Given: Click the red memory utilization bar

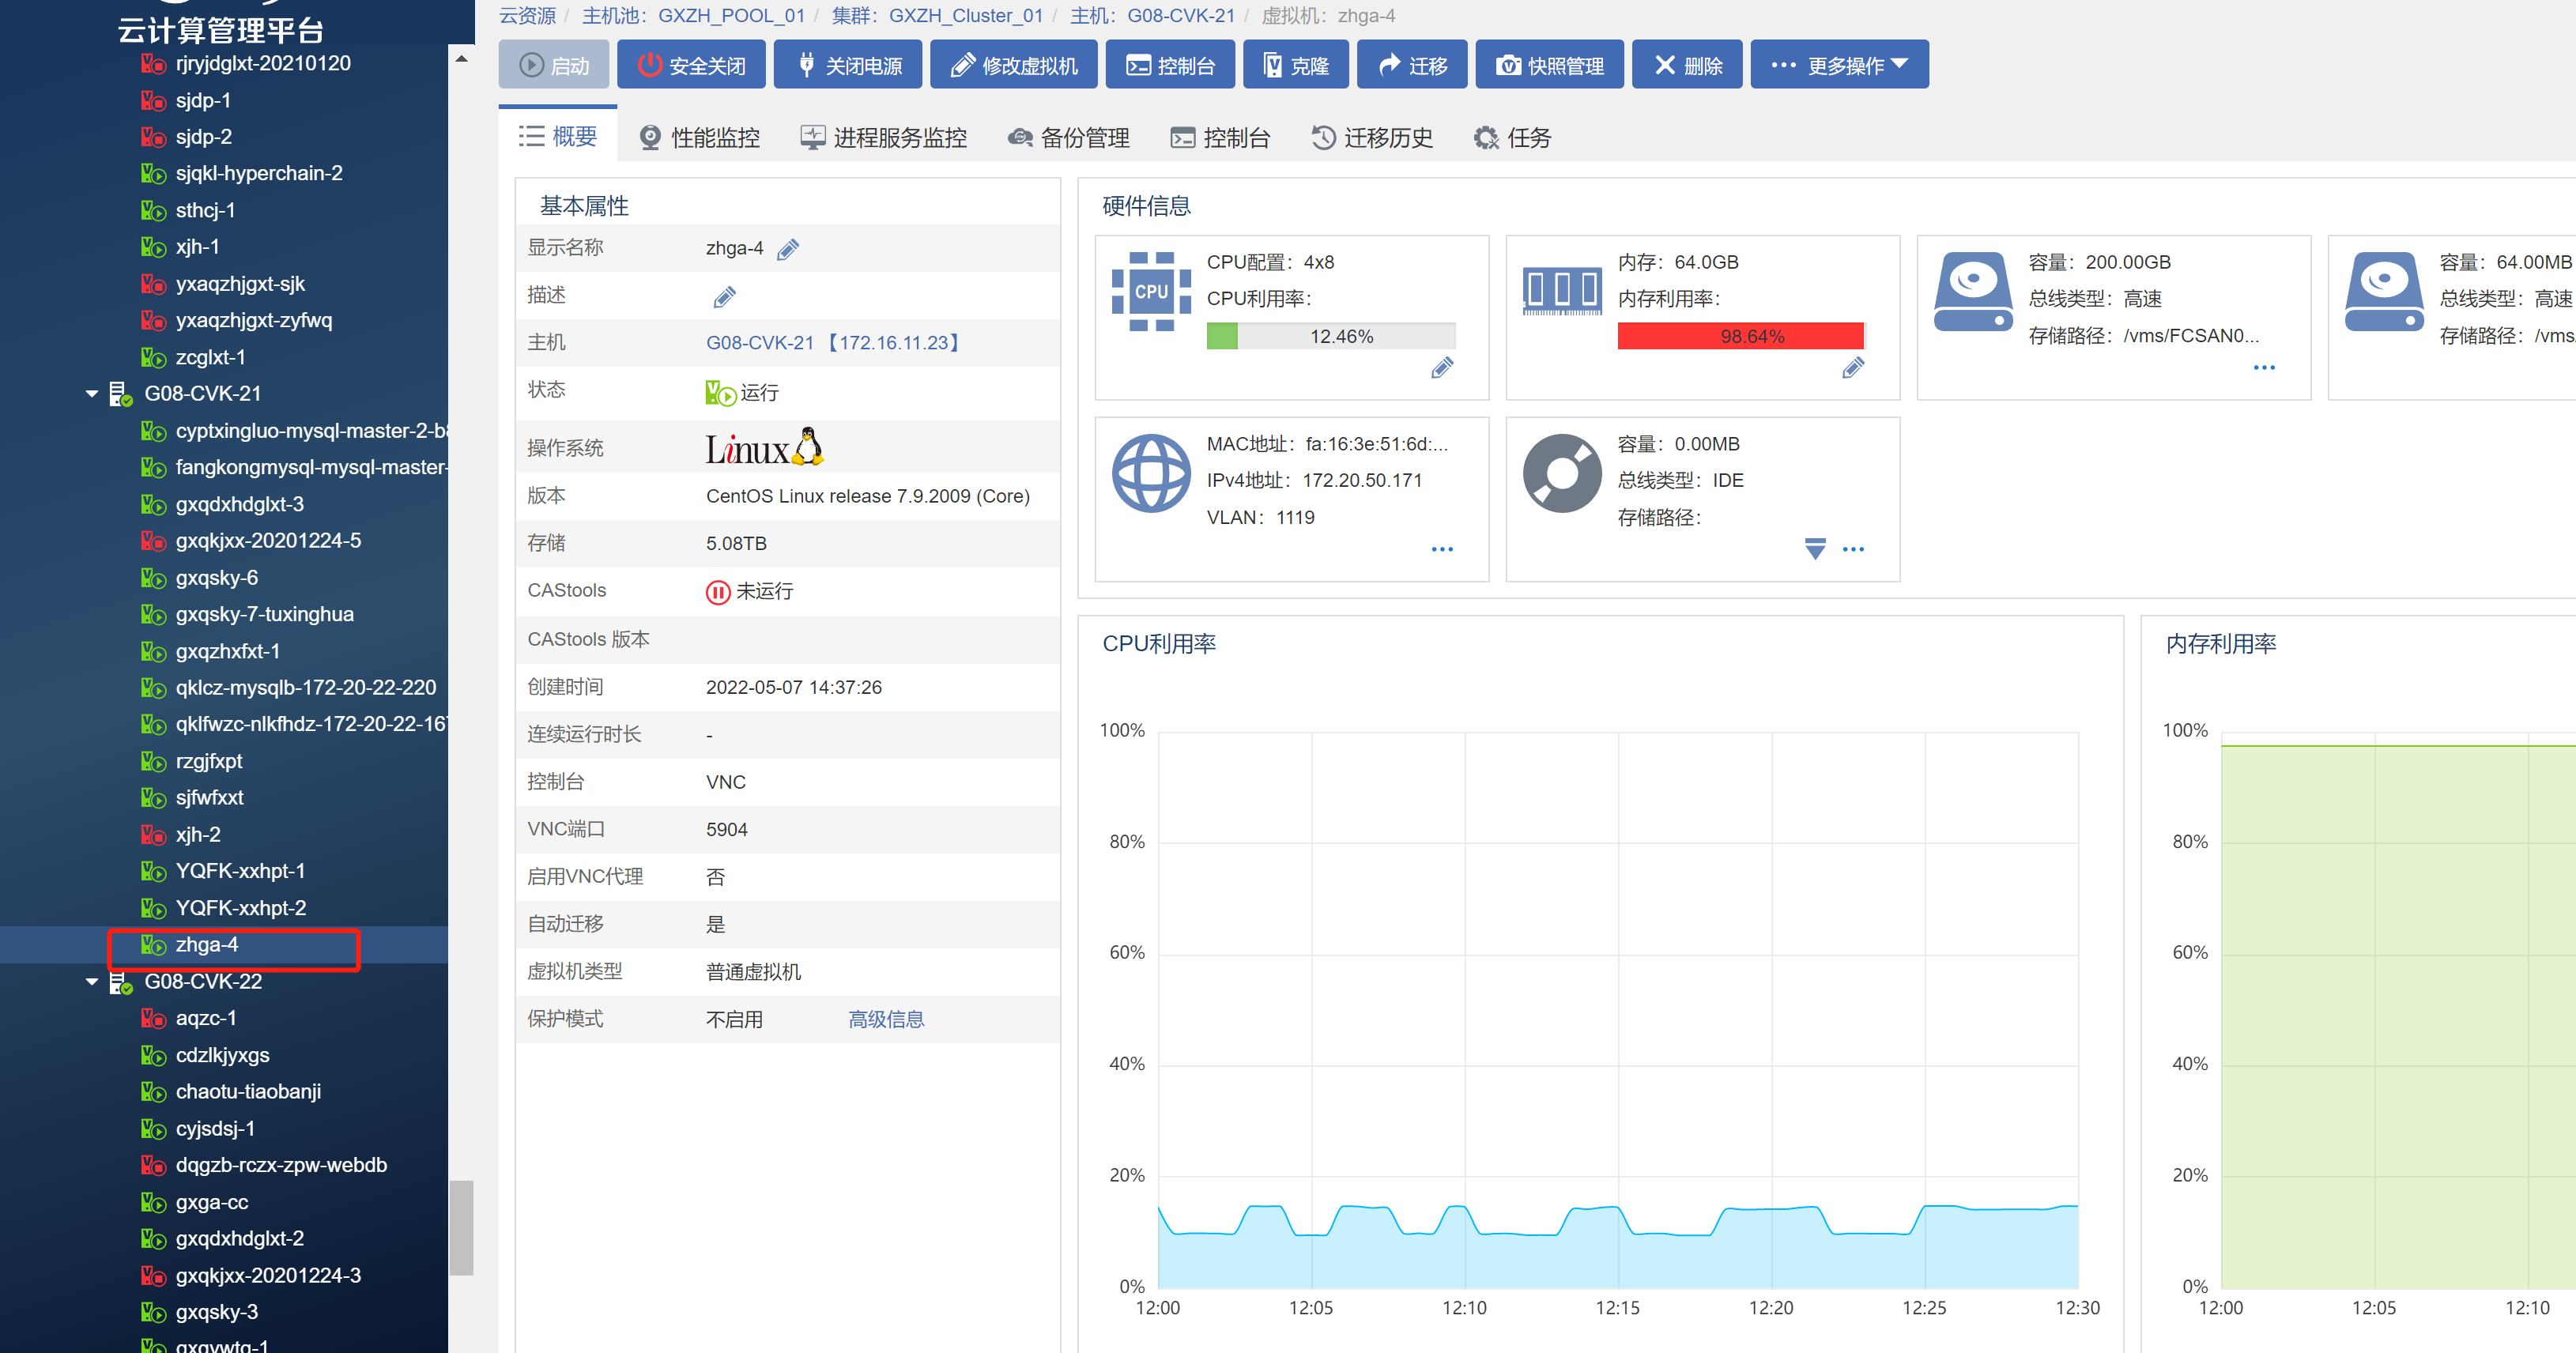Looking at the screenshot, I should click(x=1740, y=336).
